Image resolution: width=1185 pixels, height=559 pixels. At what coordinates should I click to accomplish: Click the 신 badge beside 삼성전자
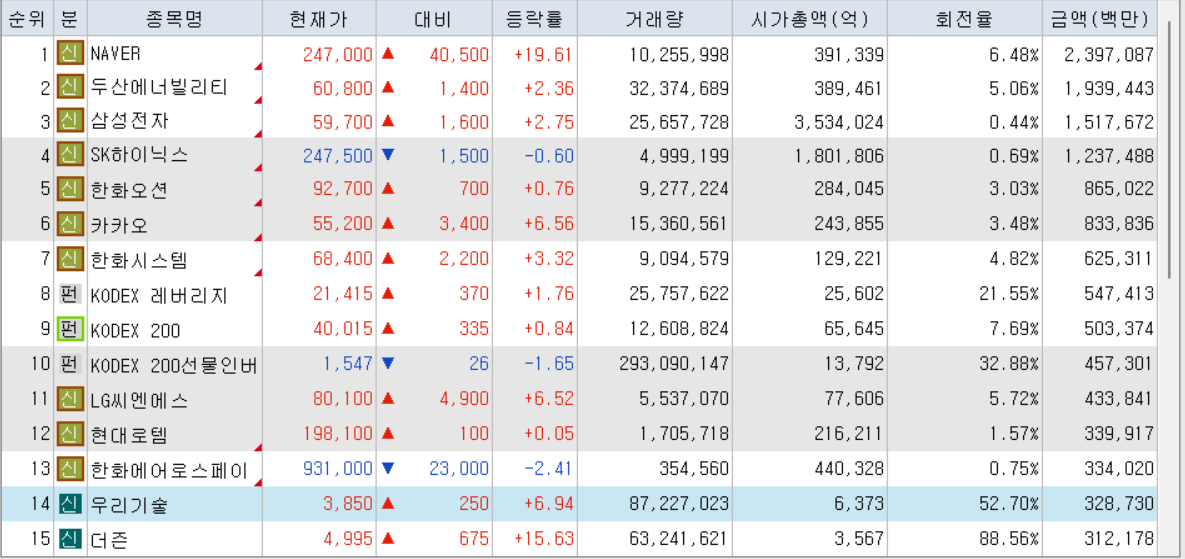point(70,122)
